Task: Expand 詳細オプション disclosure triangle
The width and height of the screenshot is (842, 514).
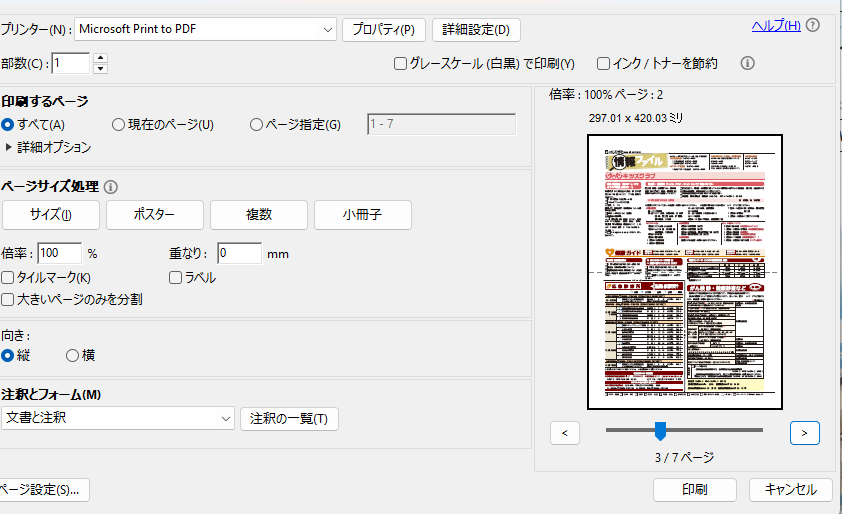Action: click(x=8, y=147)
